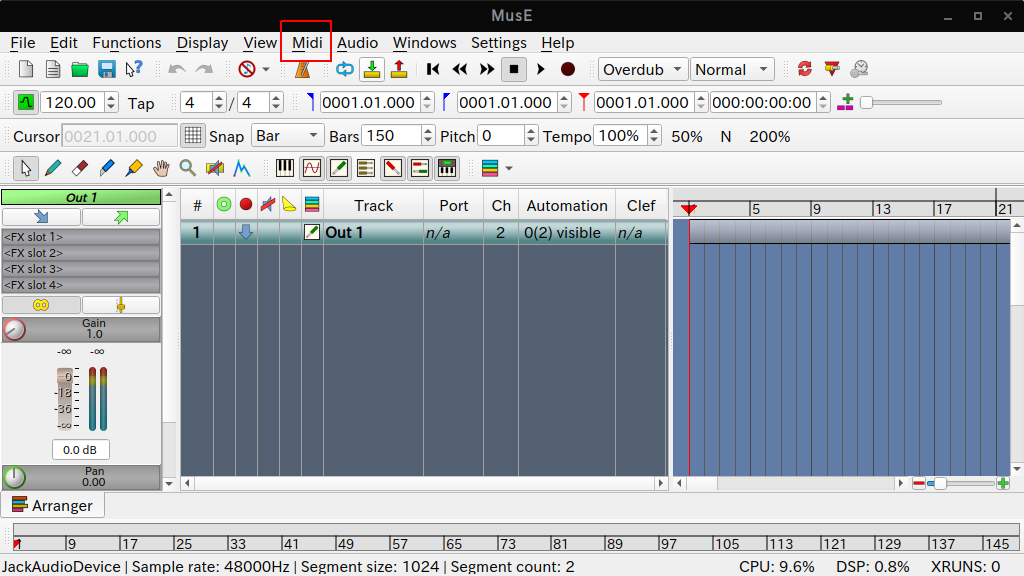
Task: Toggle the red pen icon in tools bar
Action: 392,168
